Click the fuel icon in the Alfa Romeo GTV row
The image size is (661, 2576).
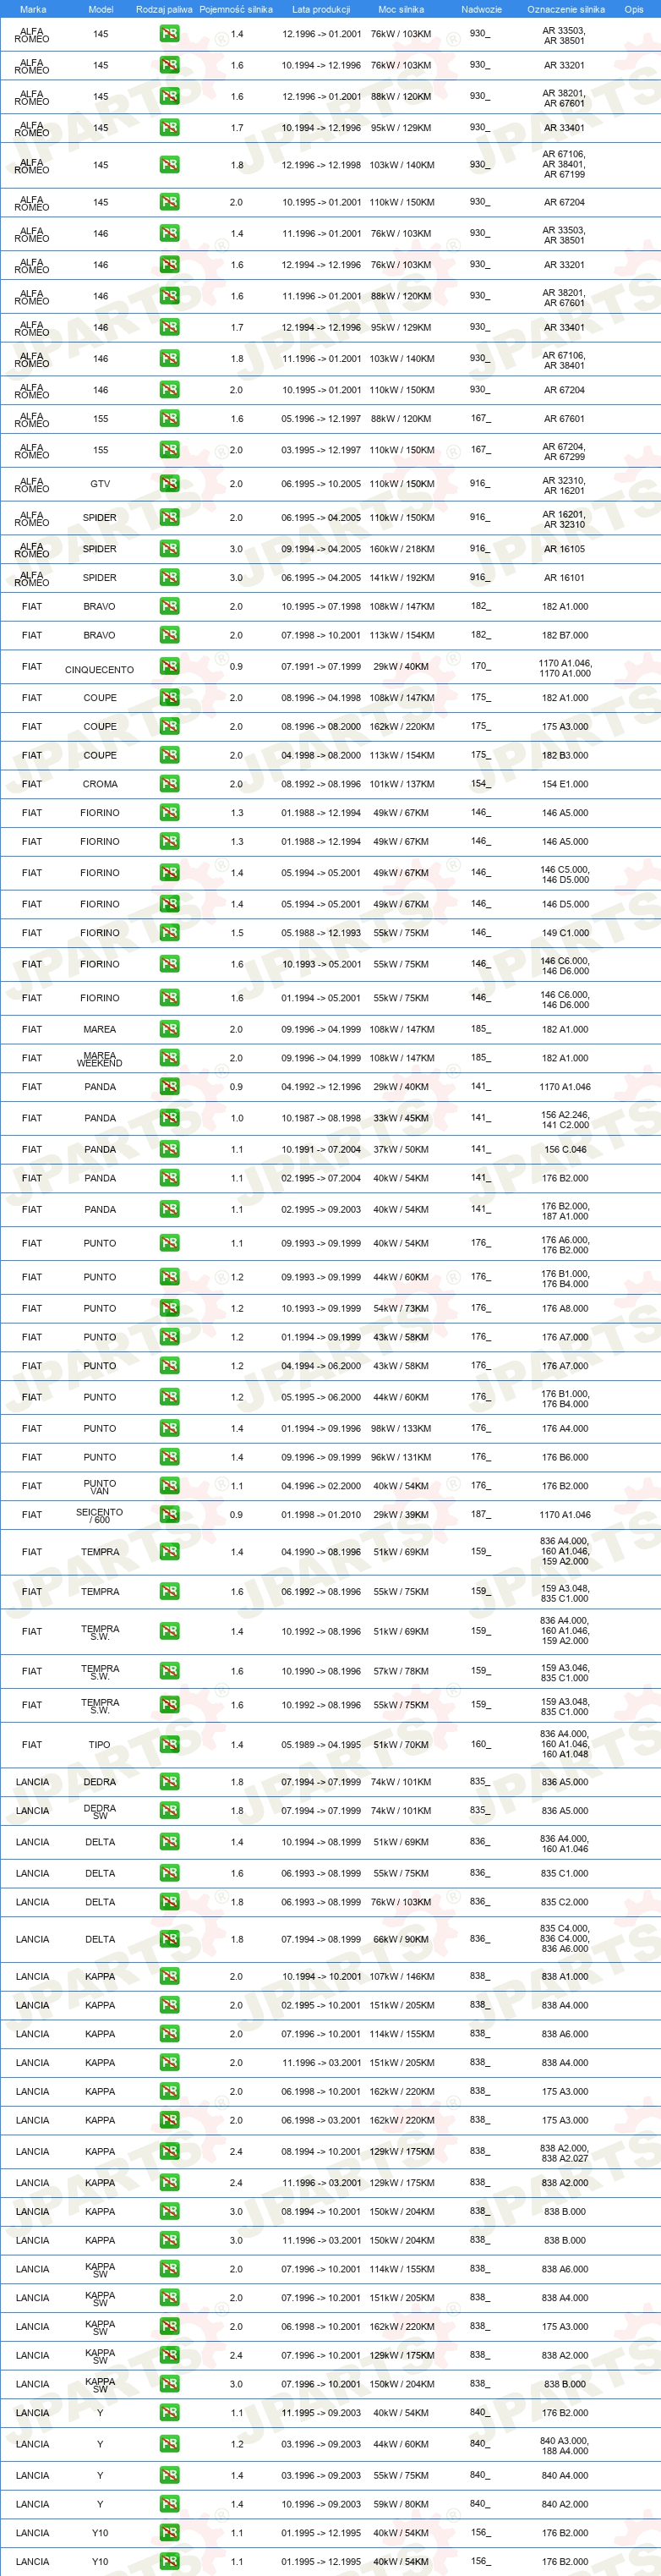click(169, 484)
